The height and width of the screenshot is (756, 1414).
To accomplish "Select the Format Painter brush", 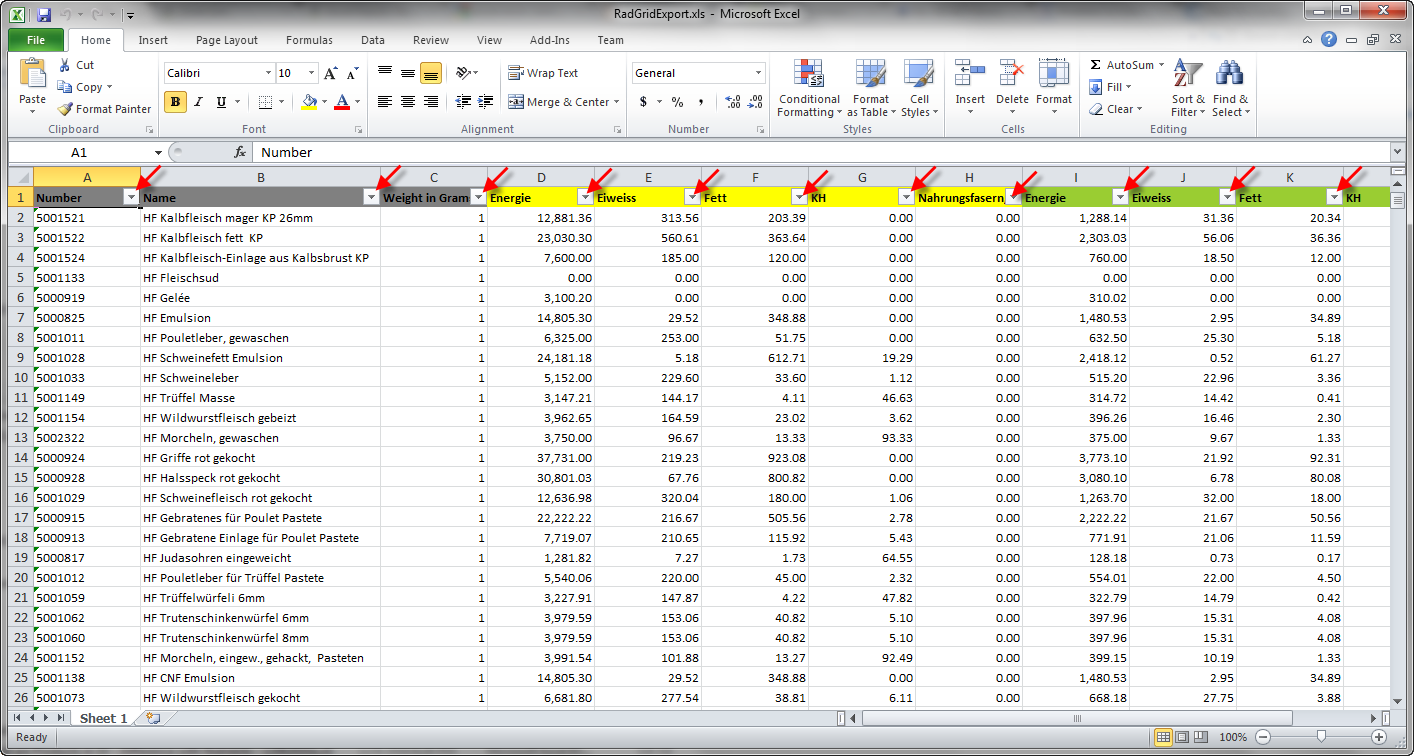I will [66, 109].
